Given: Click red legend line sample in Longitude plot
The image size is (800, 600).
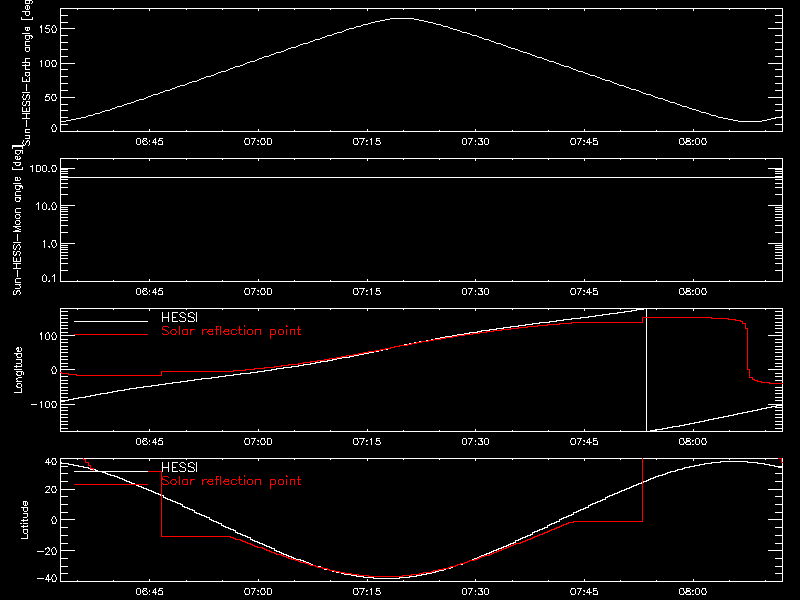Looking at the screenshot, I should point(111,335).
